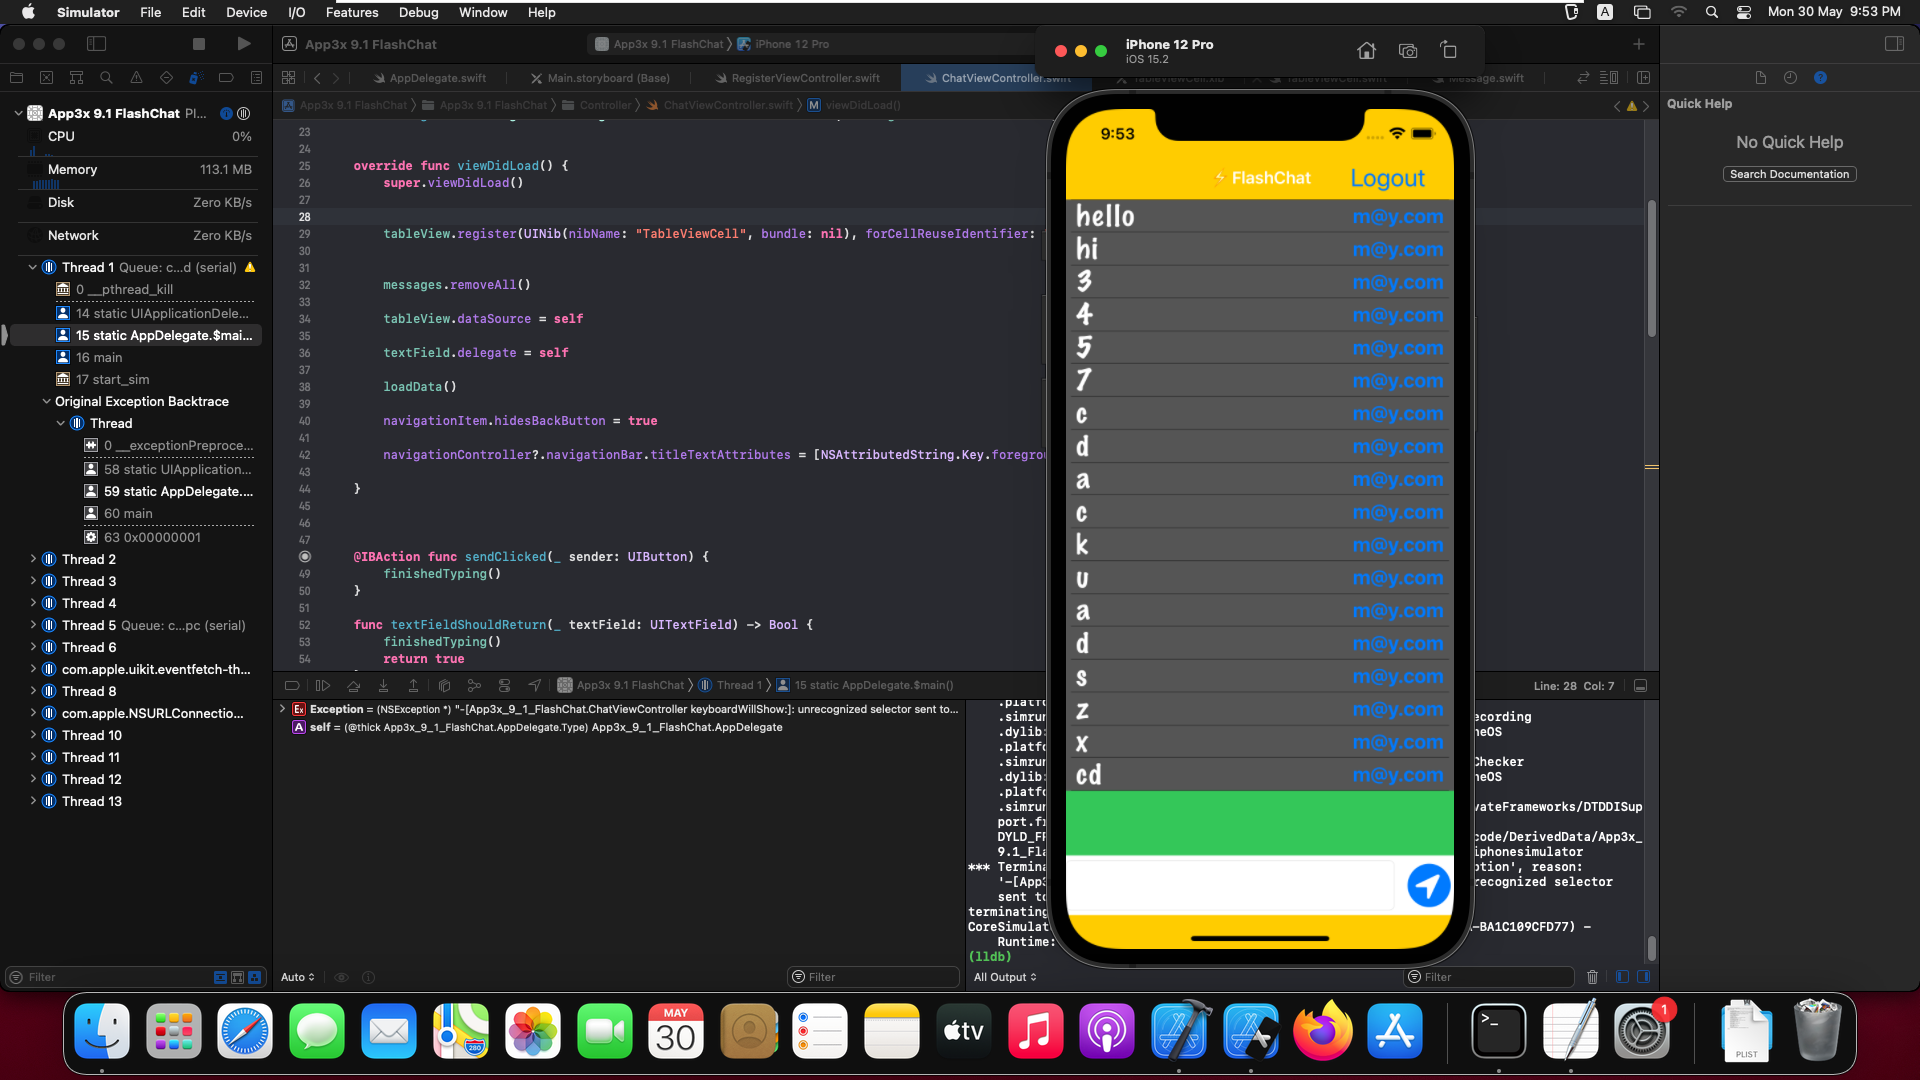Take simulator screenshot with camera icon
The height and width of the screenshot is (1080, 1920).
[1408, 51]
